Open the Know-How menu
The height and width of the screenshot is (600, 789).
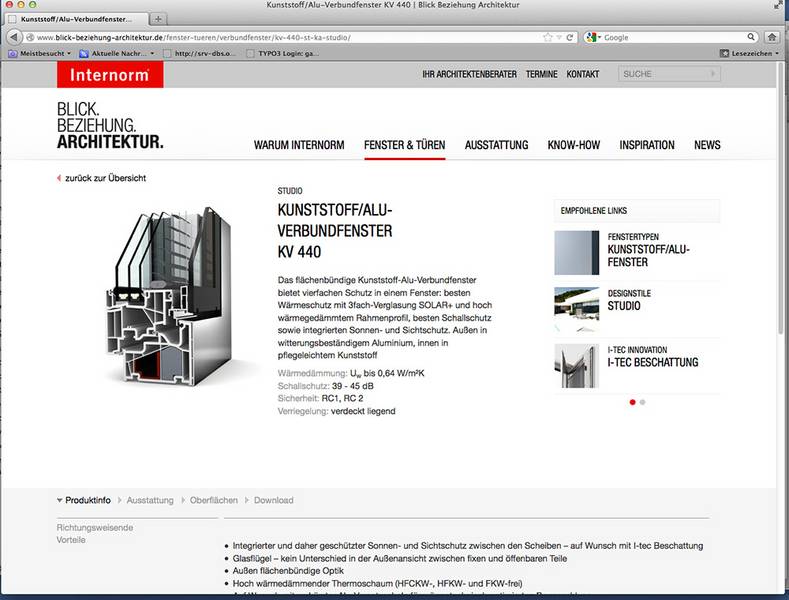574,145
